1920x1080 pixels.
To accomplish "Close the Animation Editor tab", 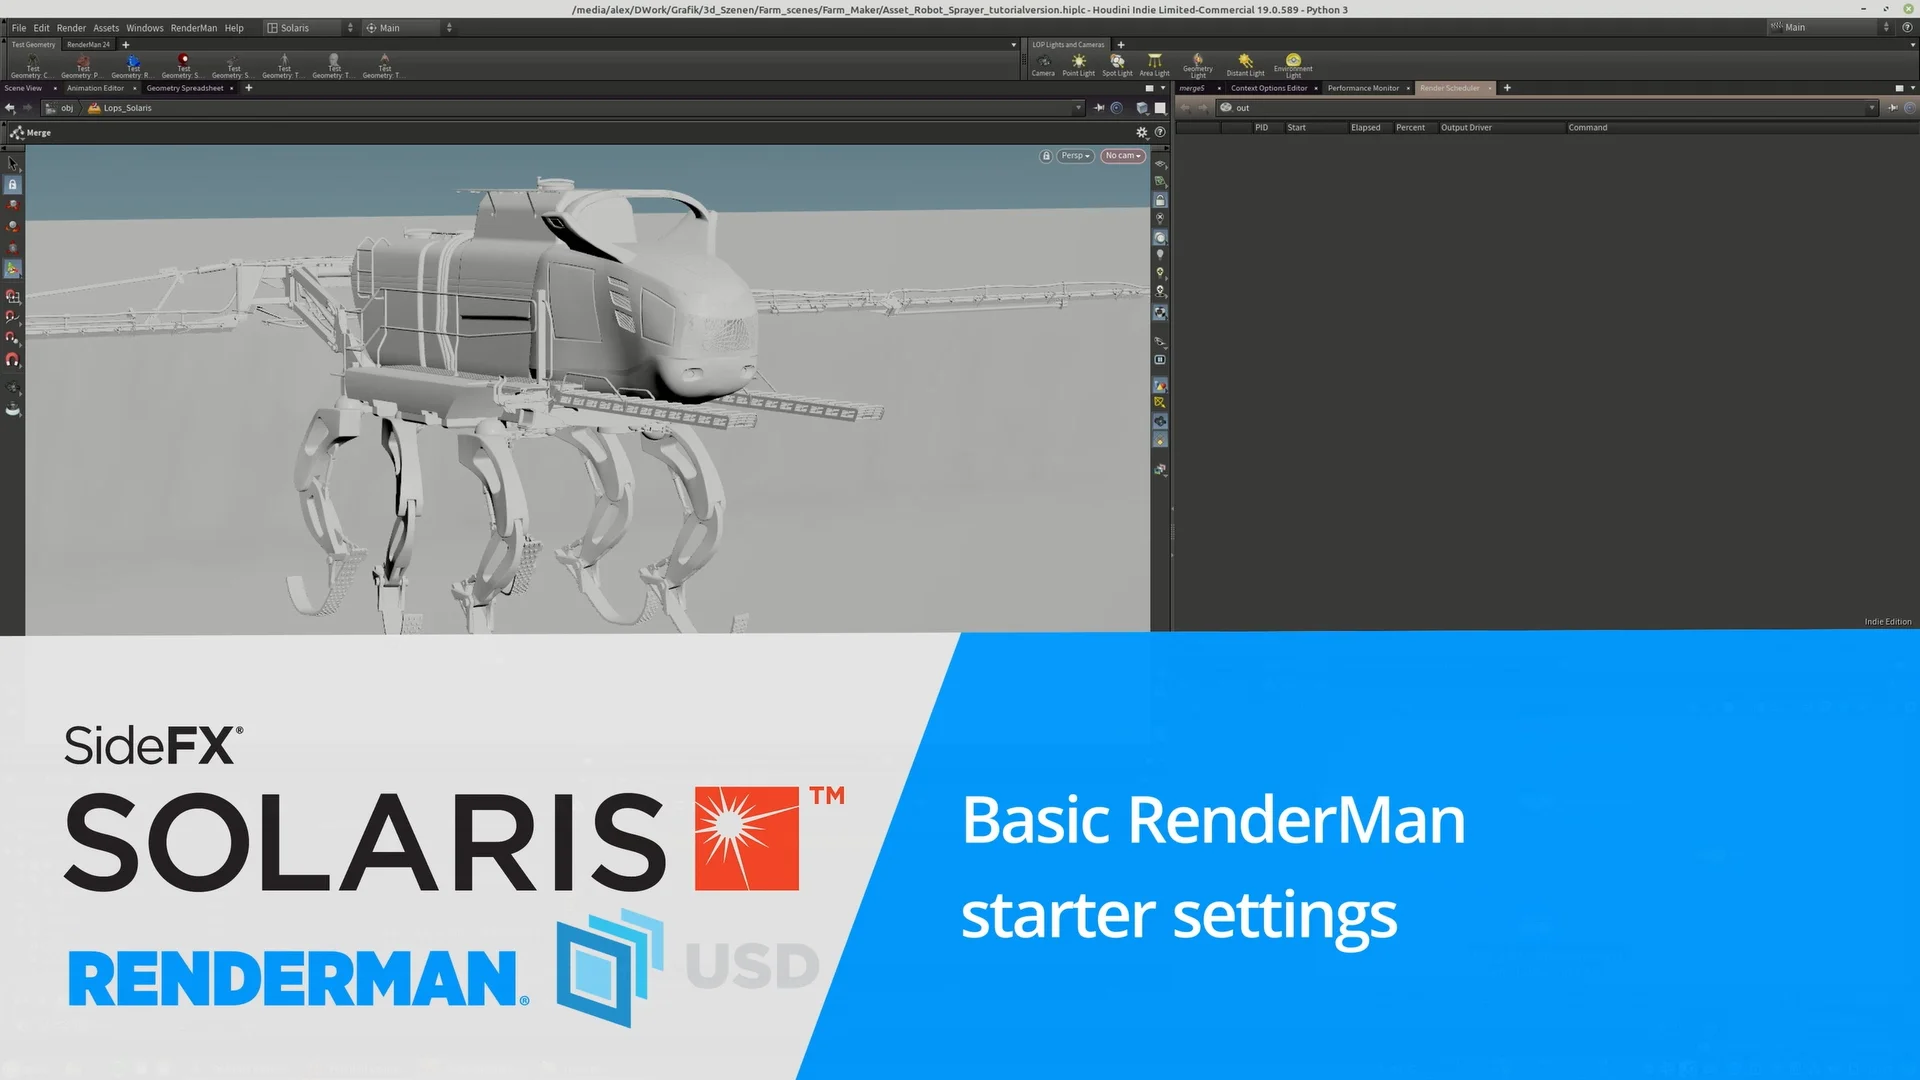I will point(135,88).
